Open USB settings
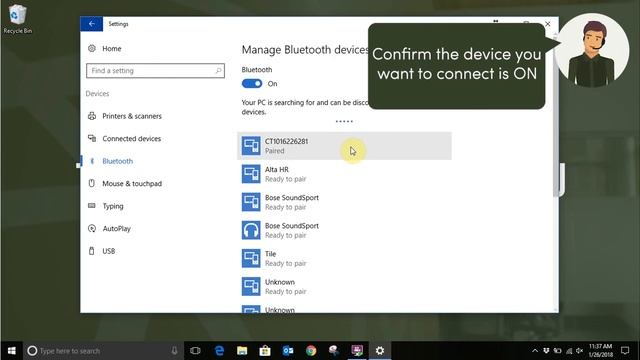Screen dimensions: 640x360 (109, 251)
